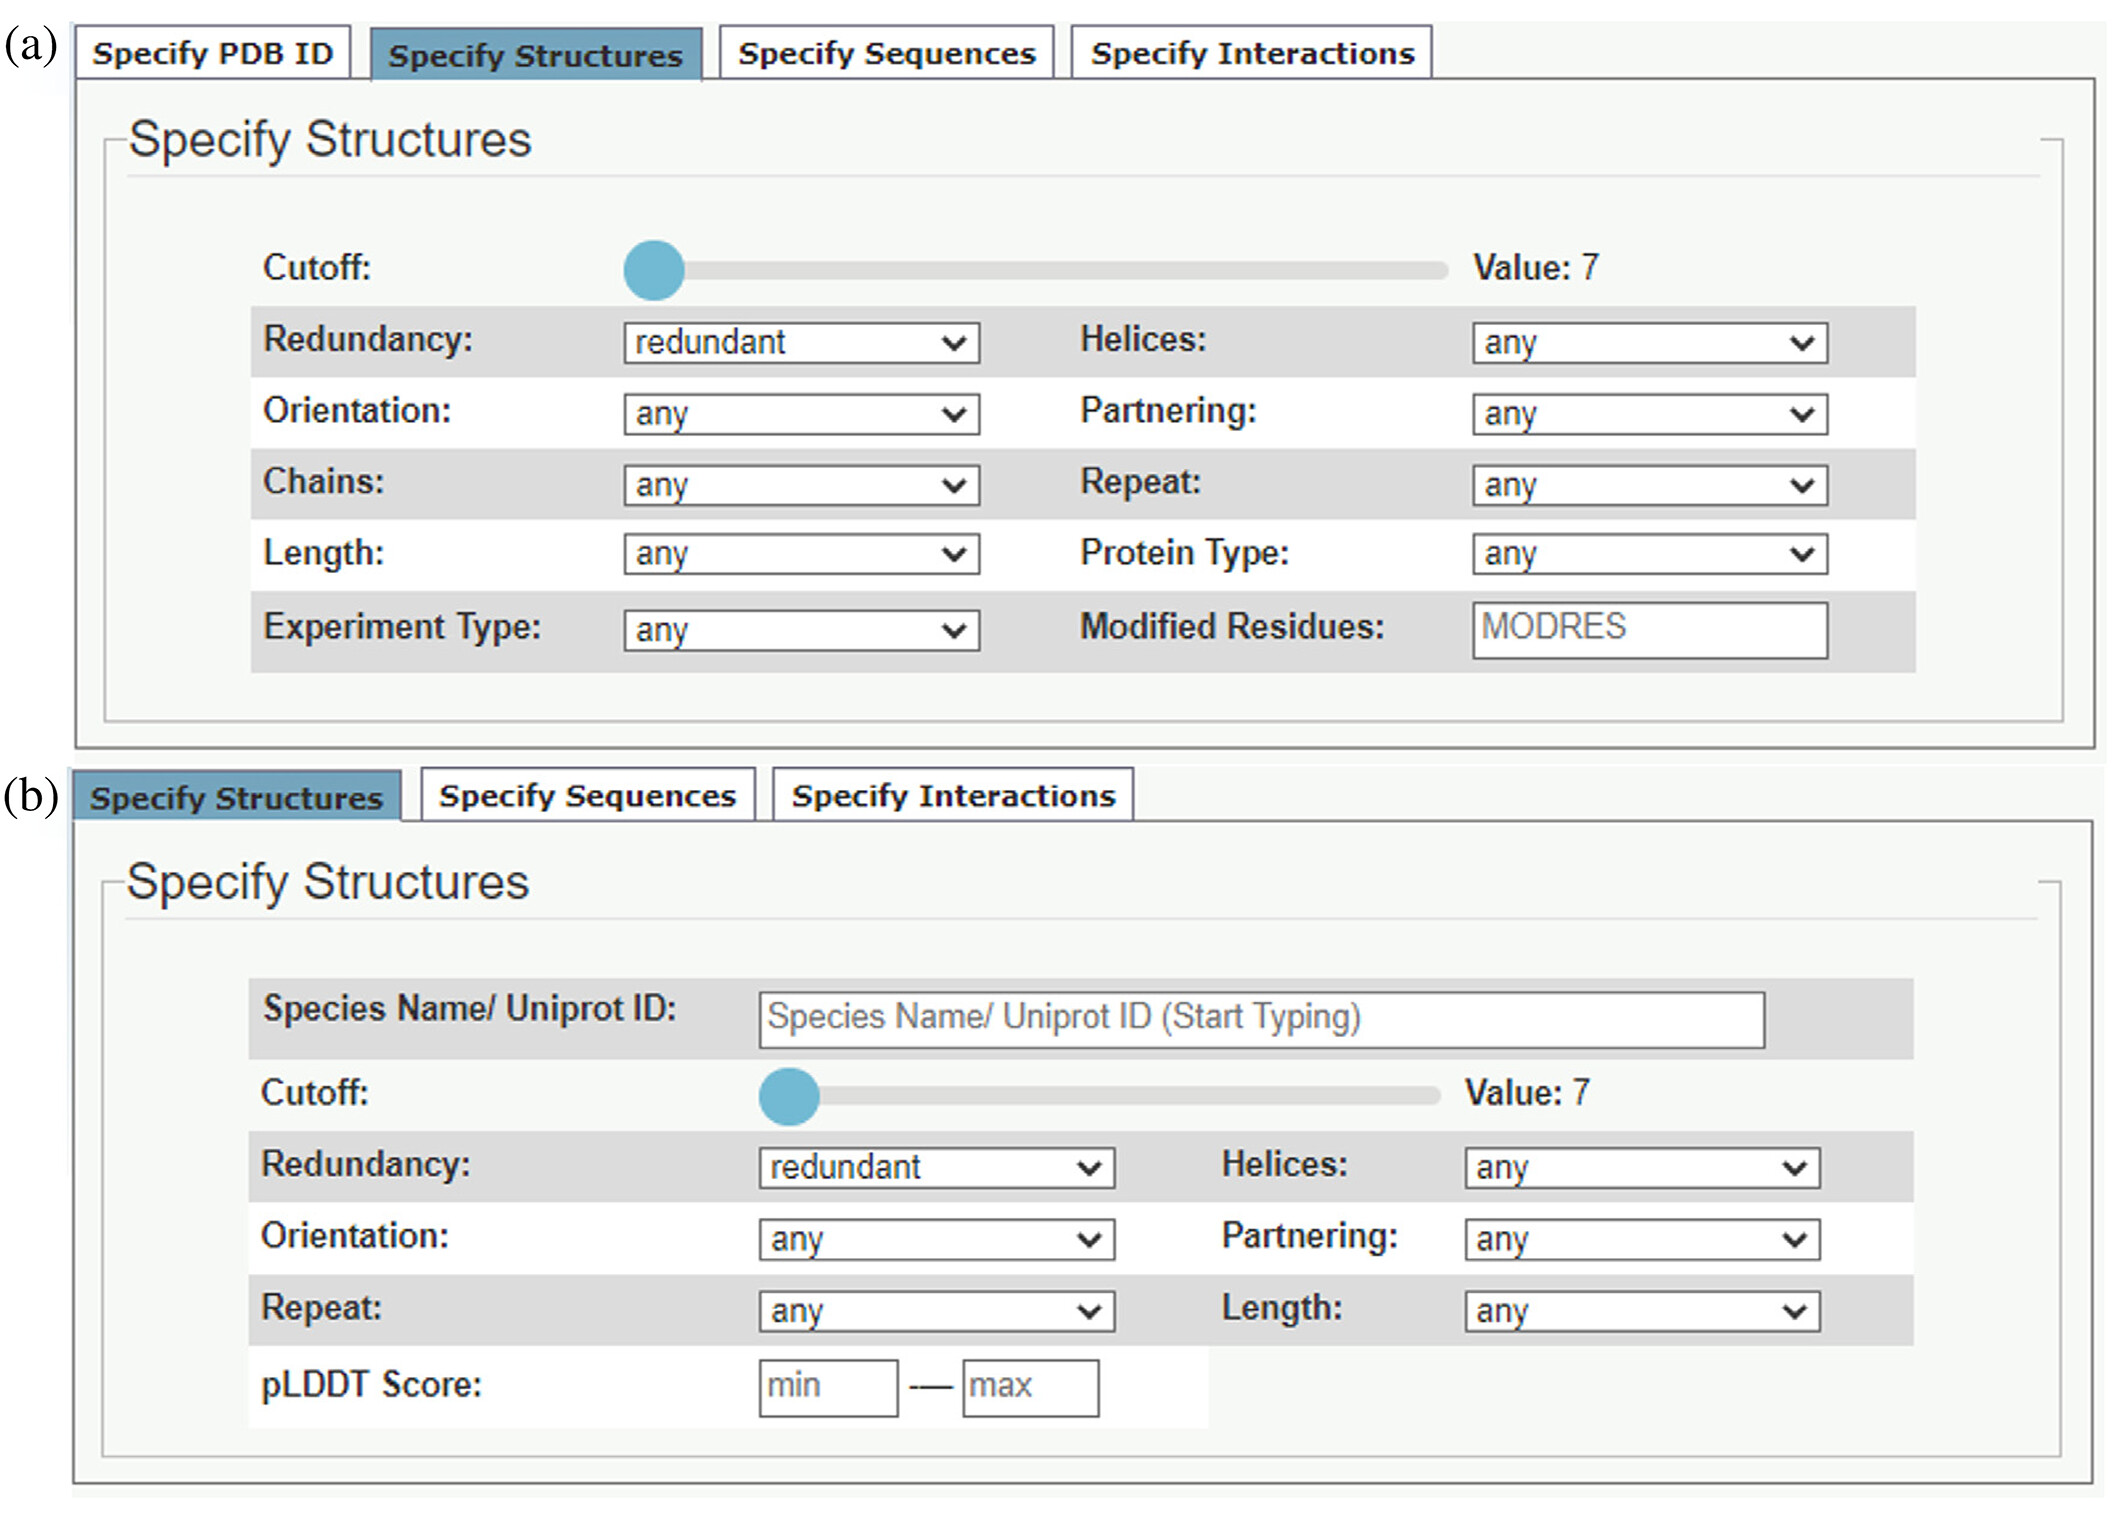
Task: Switch to Specify Sequences tab in panel (a)
Action: [886, 53]
